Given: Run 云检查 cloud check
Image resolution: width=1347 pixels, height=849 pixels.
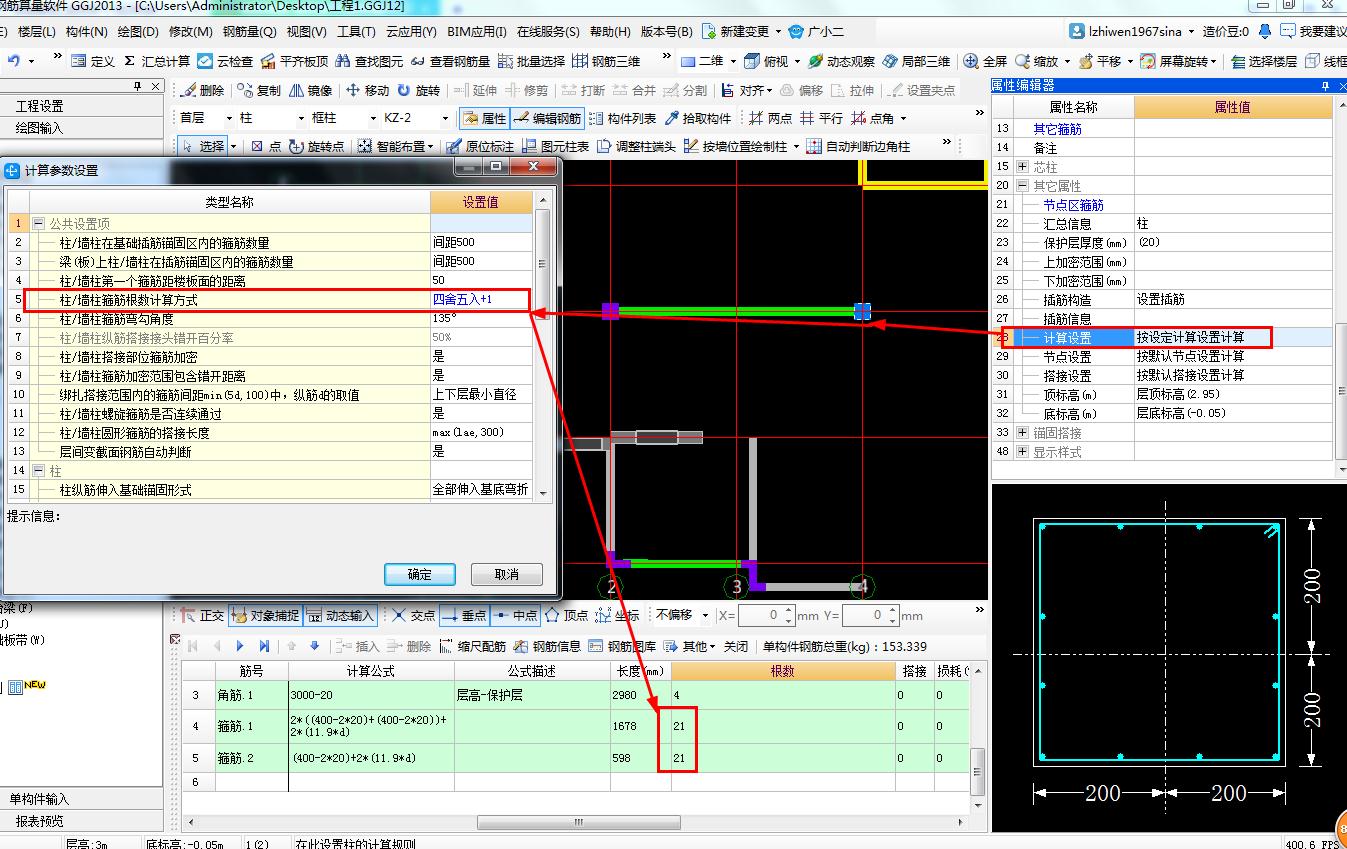Looking at the screenshot, I should pyautogui.click(x=223, y=61).
